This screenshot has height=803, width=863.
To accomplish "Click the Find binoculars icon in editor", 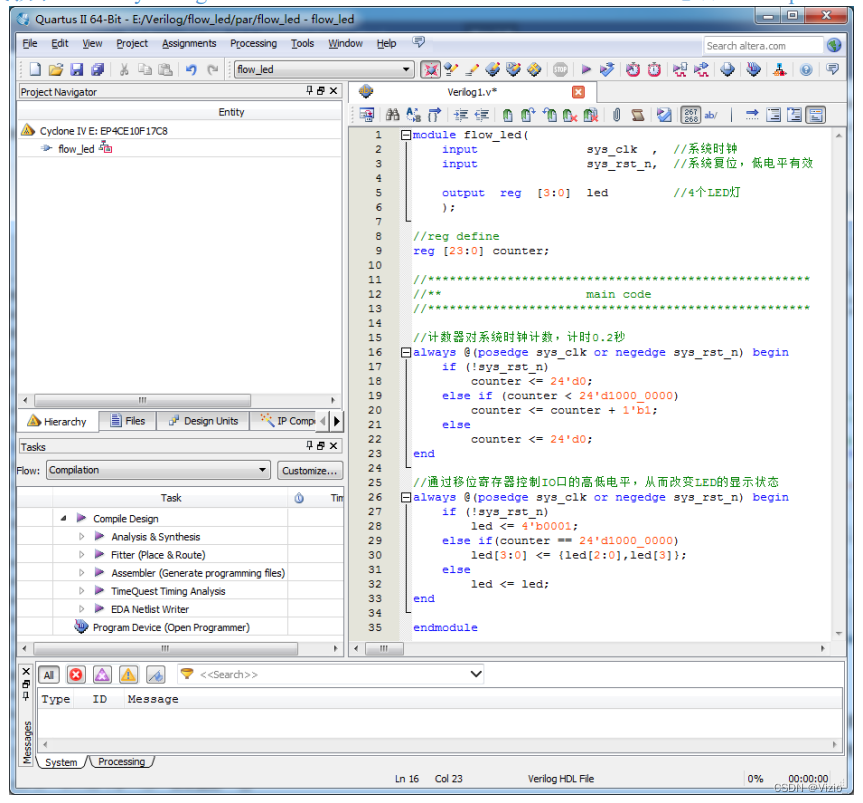I will [x=392, y=115].
